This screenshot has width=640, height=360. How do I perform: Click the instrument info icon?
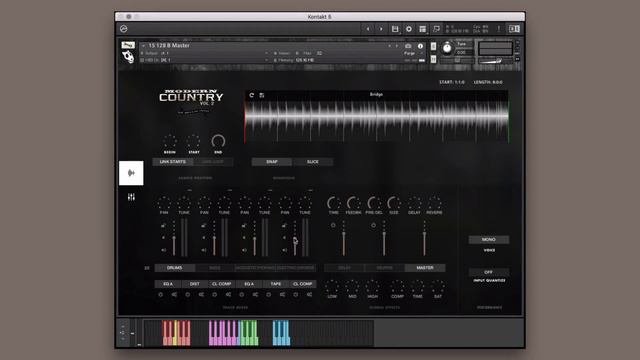pos(420,46)
